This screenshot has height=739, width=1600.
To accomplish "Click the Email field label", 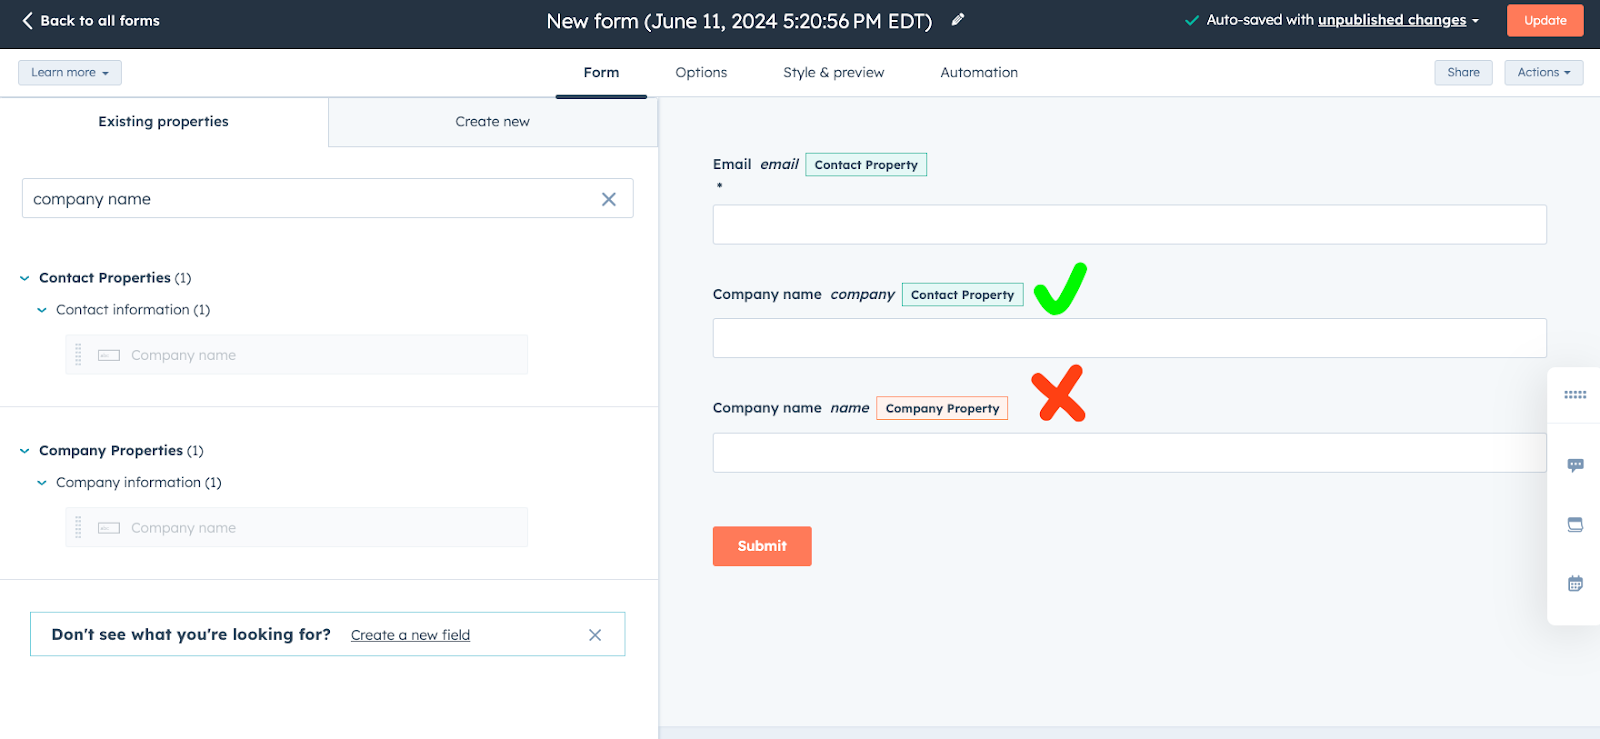I will click(732, 164).
